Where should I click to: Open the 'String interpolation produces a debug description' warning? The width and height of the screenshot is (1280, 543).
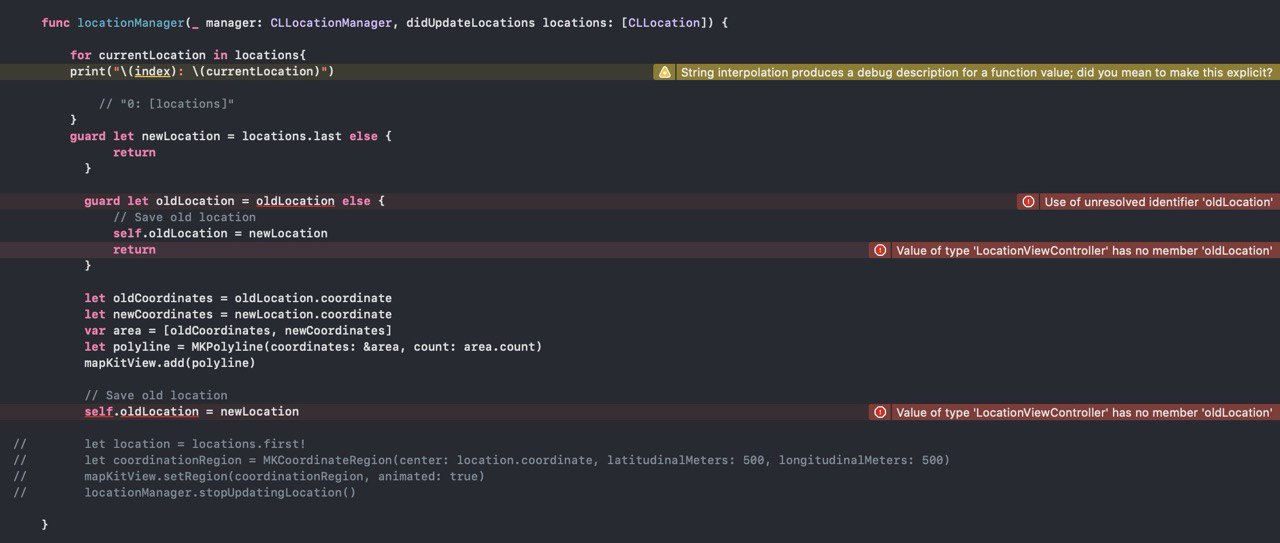pos(976,72)
